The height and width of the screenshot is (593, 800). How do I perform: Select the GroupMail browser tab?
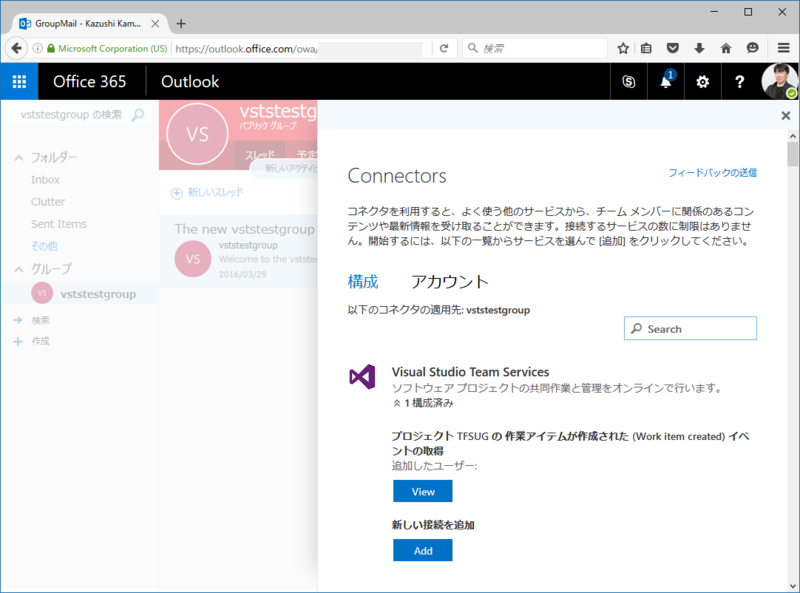pos(87,23)
